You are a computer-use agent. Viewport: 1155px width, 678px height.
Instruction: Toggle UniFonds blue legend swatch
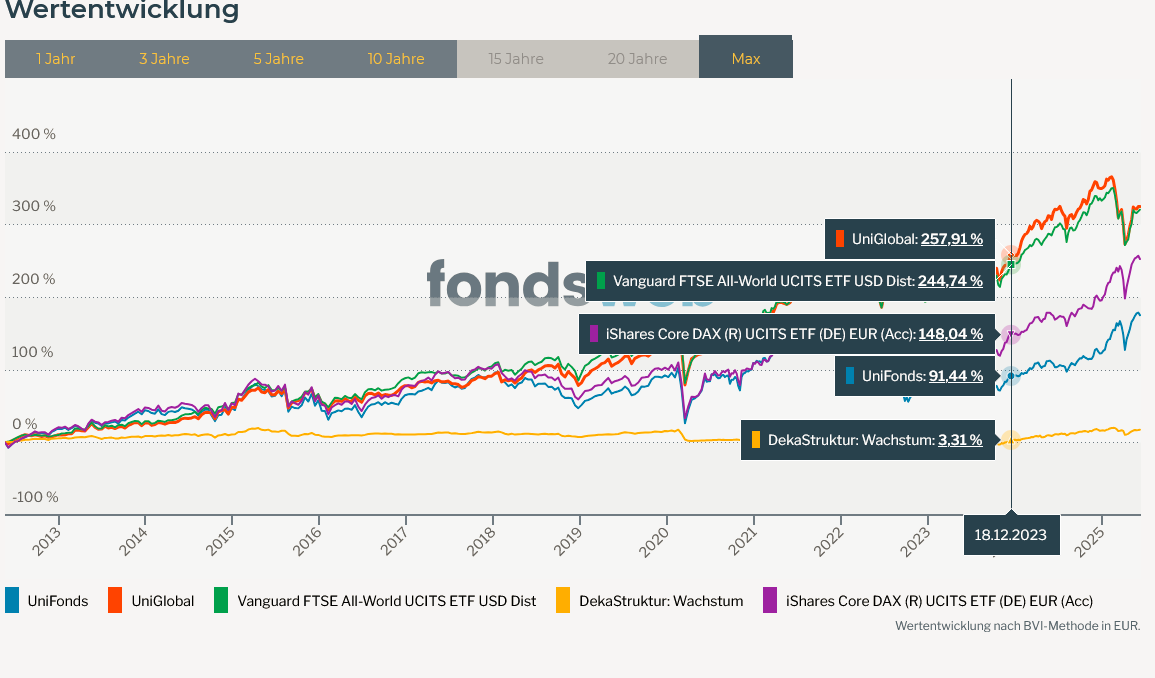pos(12,600)
